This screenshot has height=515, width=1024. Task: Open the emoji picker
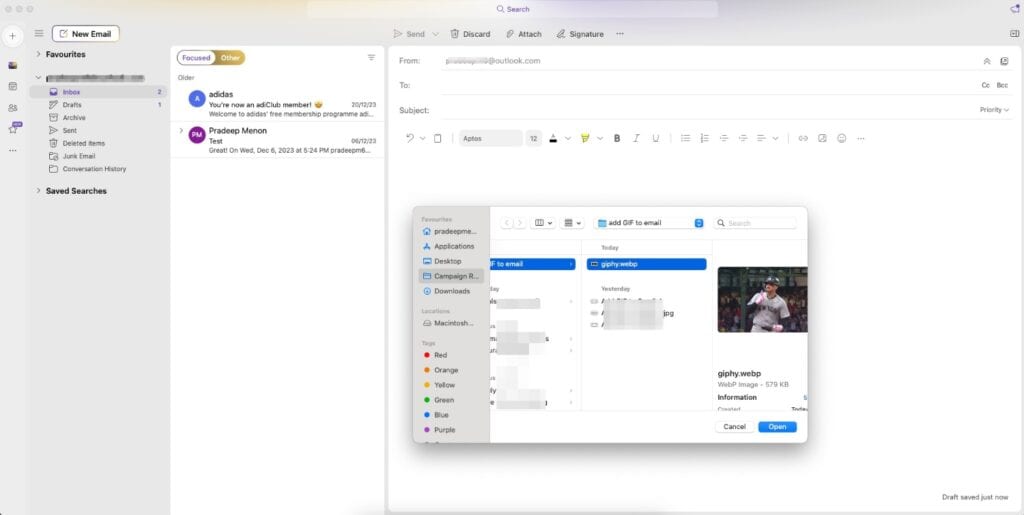click(x=842, y=138)
